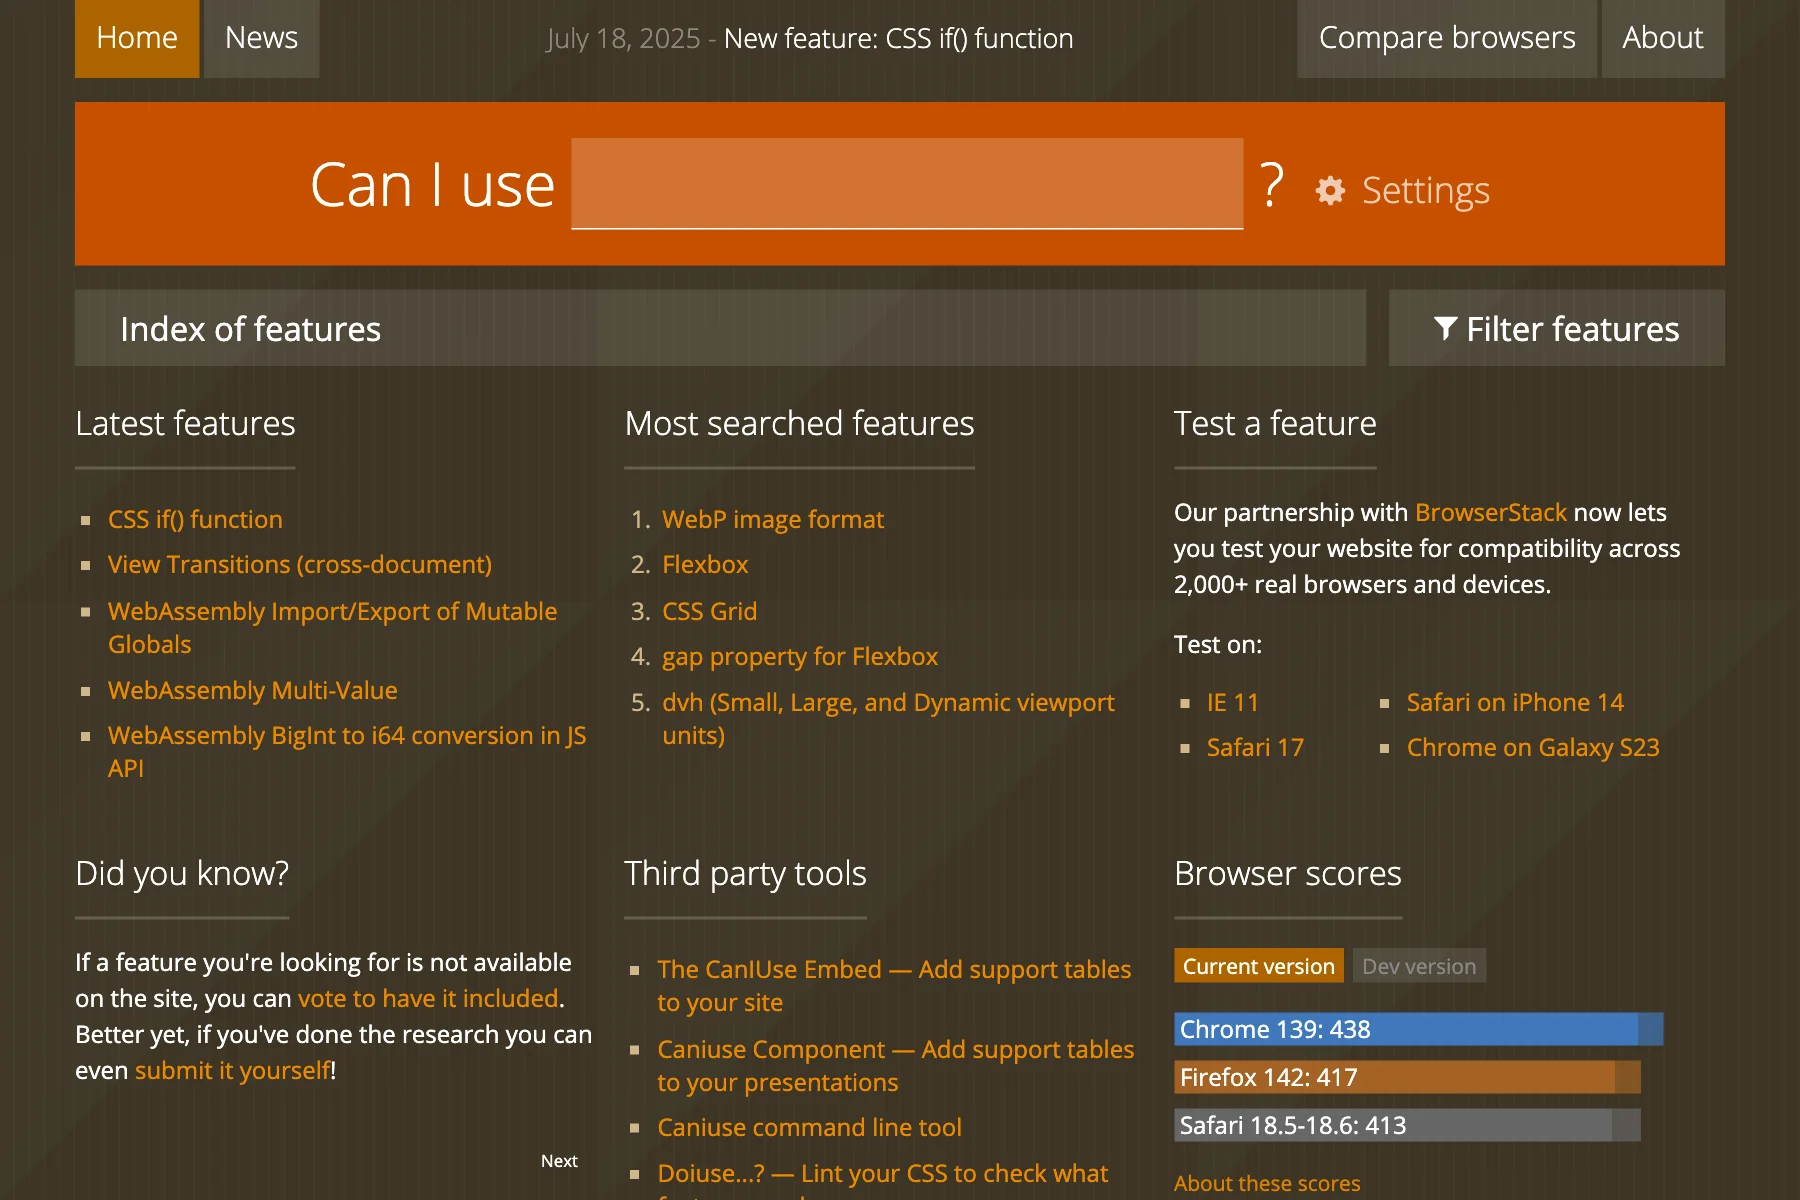
Task: Switch to Dev version scores
Action: coord(1418,966)
